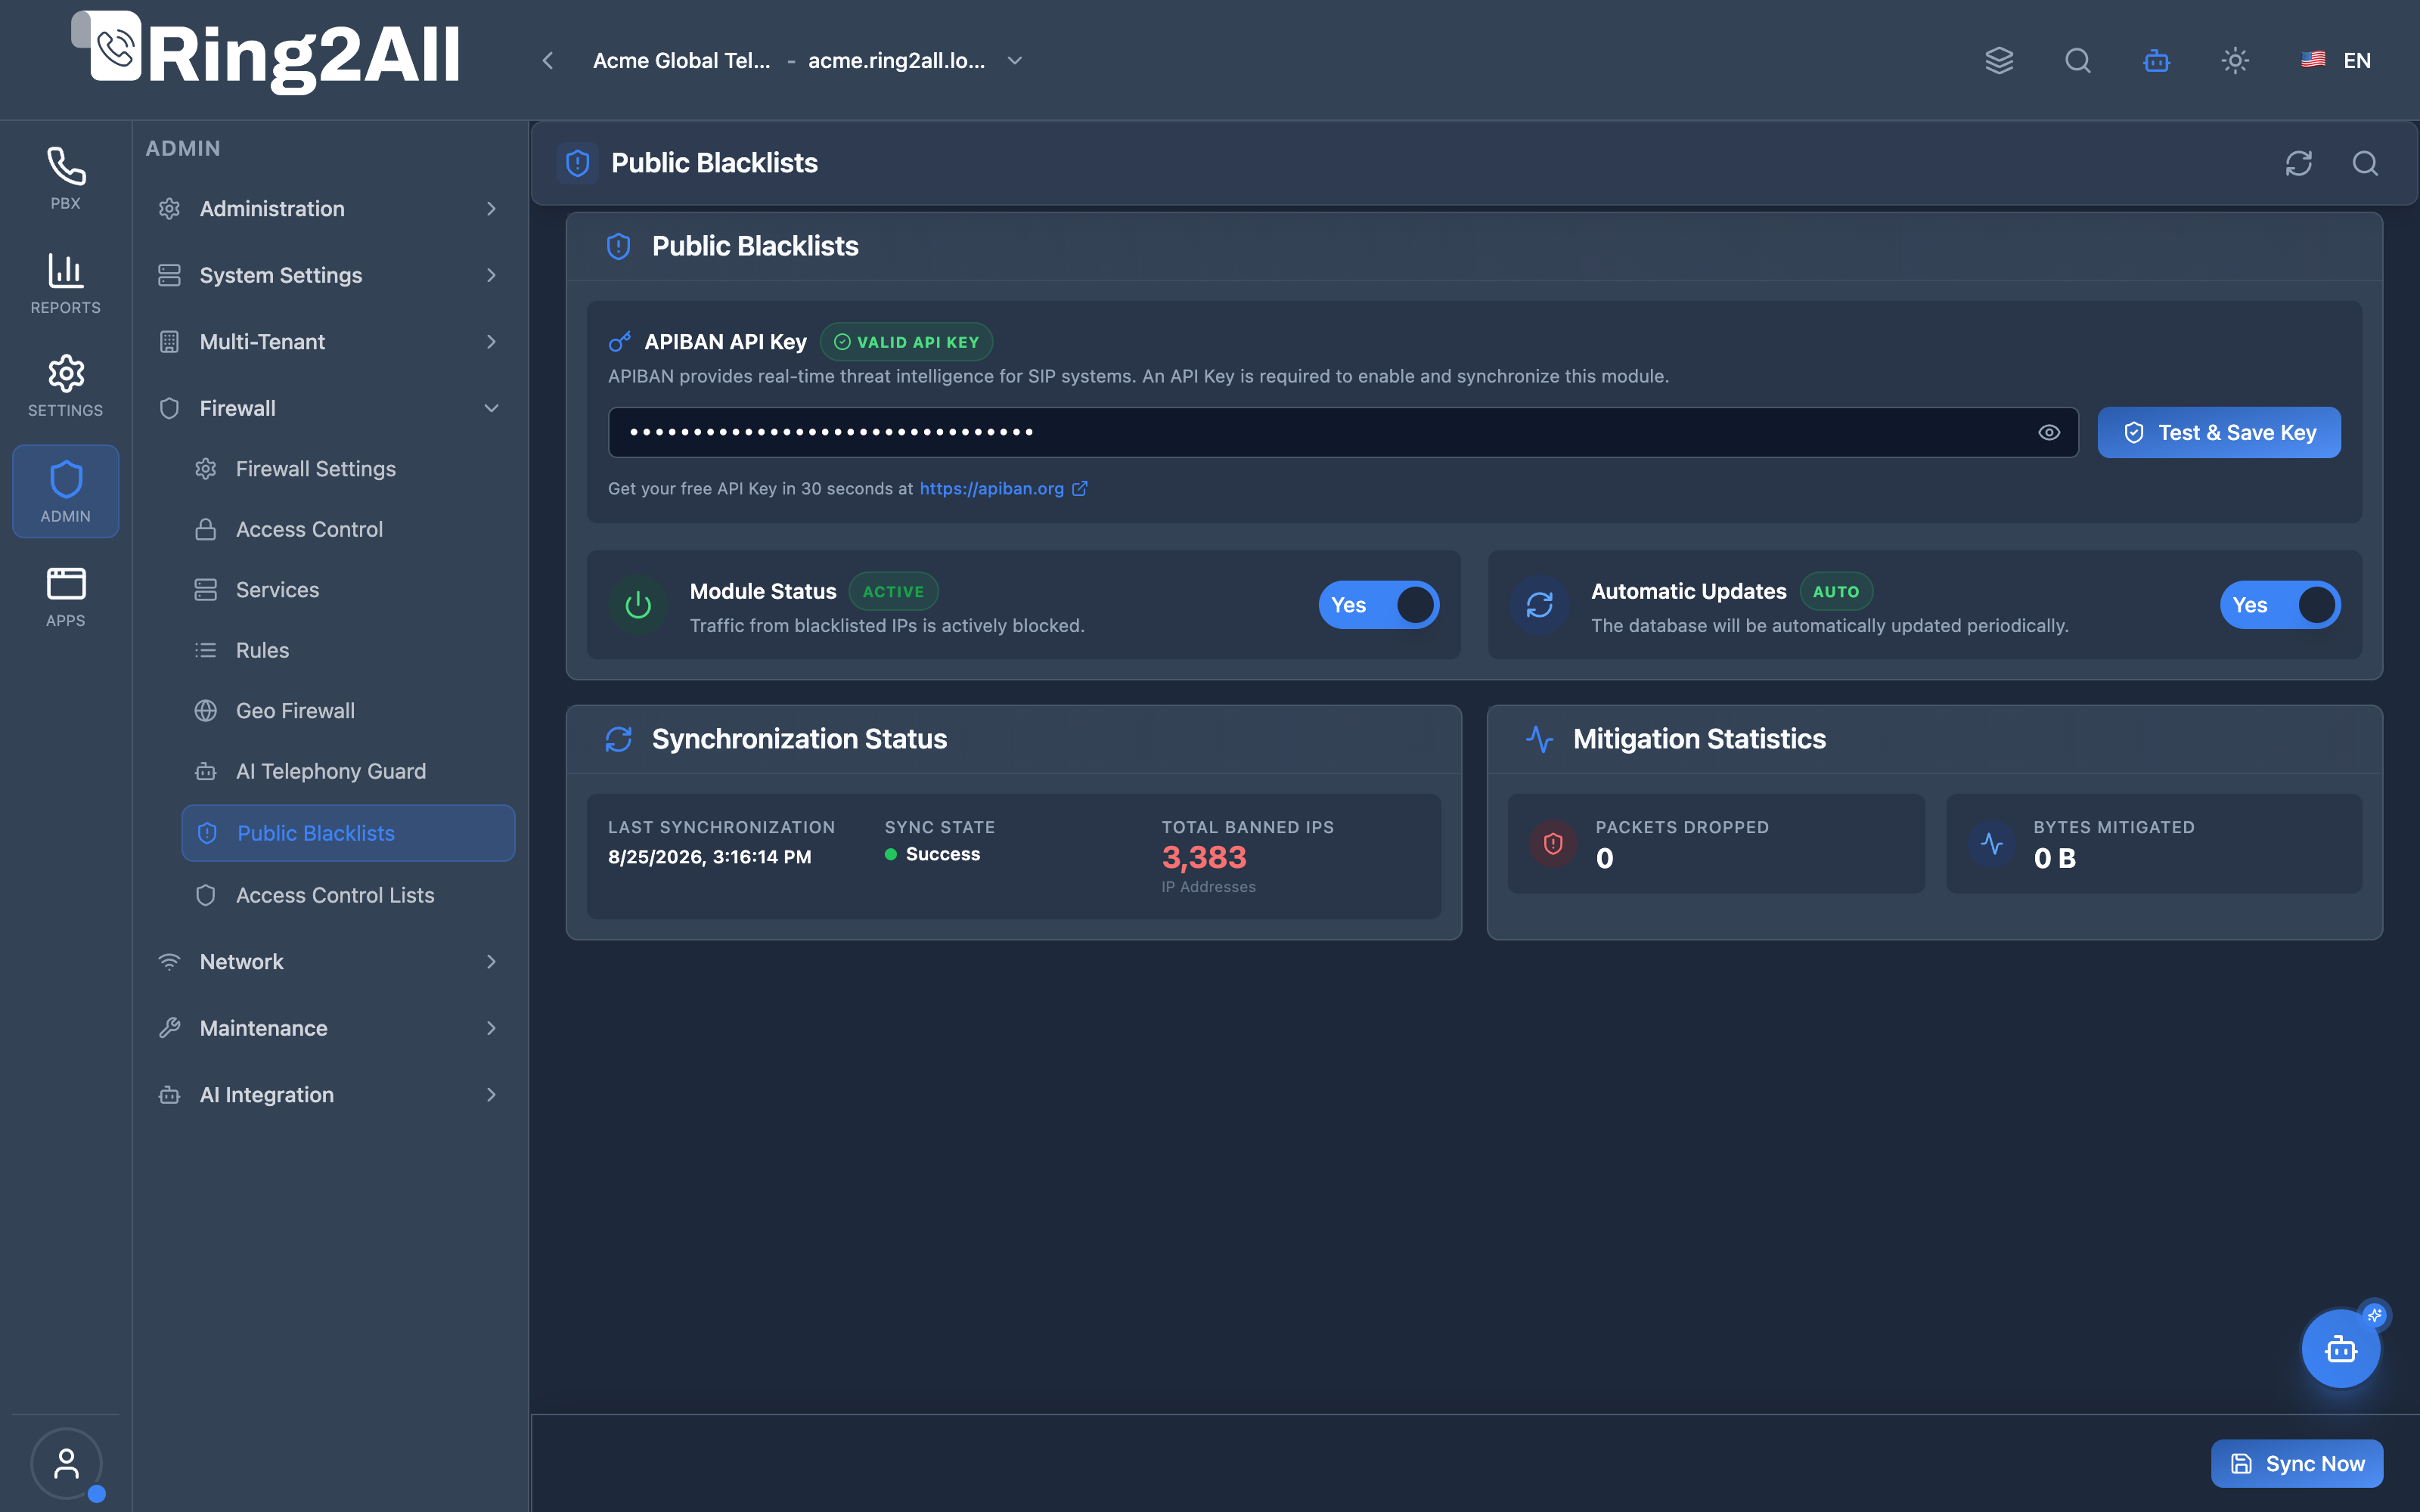Click the layers stack icon in header
This screenshot has width=2420, height=1512.
click(x=1999, y=60)
